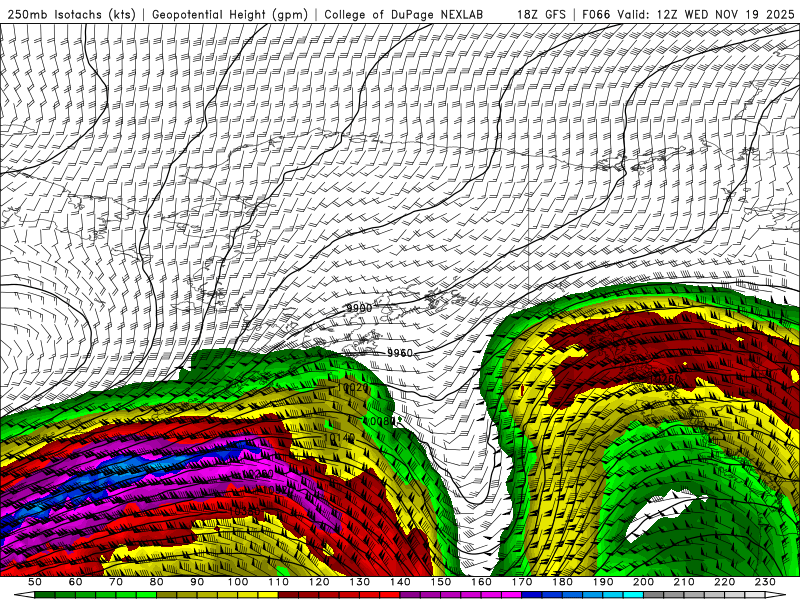Click the 9900 height contour label
The height and width of the screenshot is (600, 800).
click(x=359, y=308)
